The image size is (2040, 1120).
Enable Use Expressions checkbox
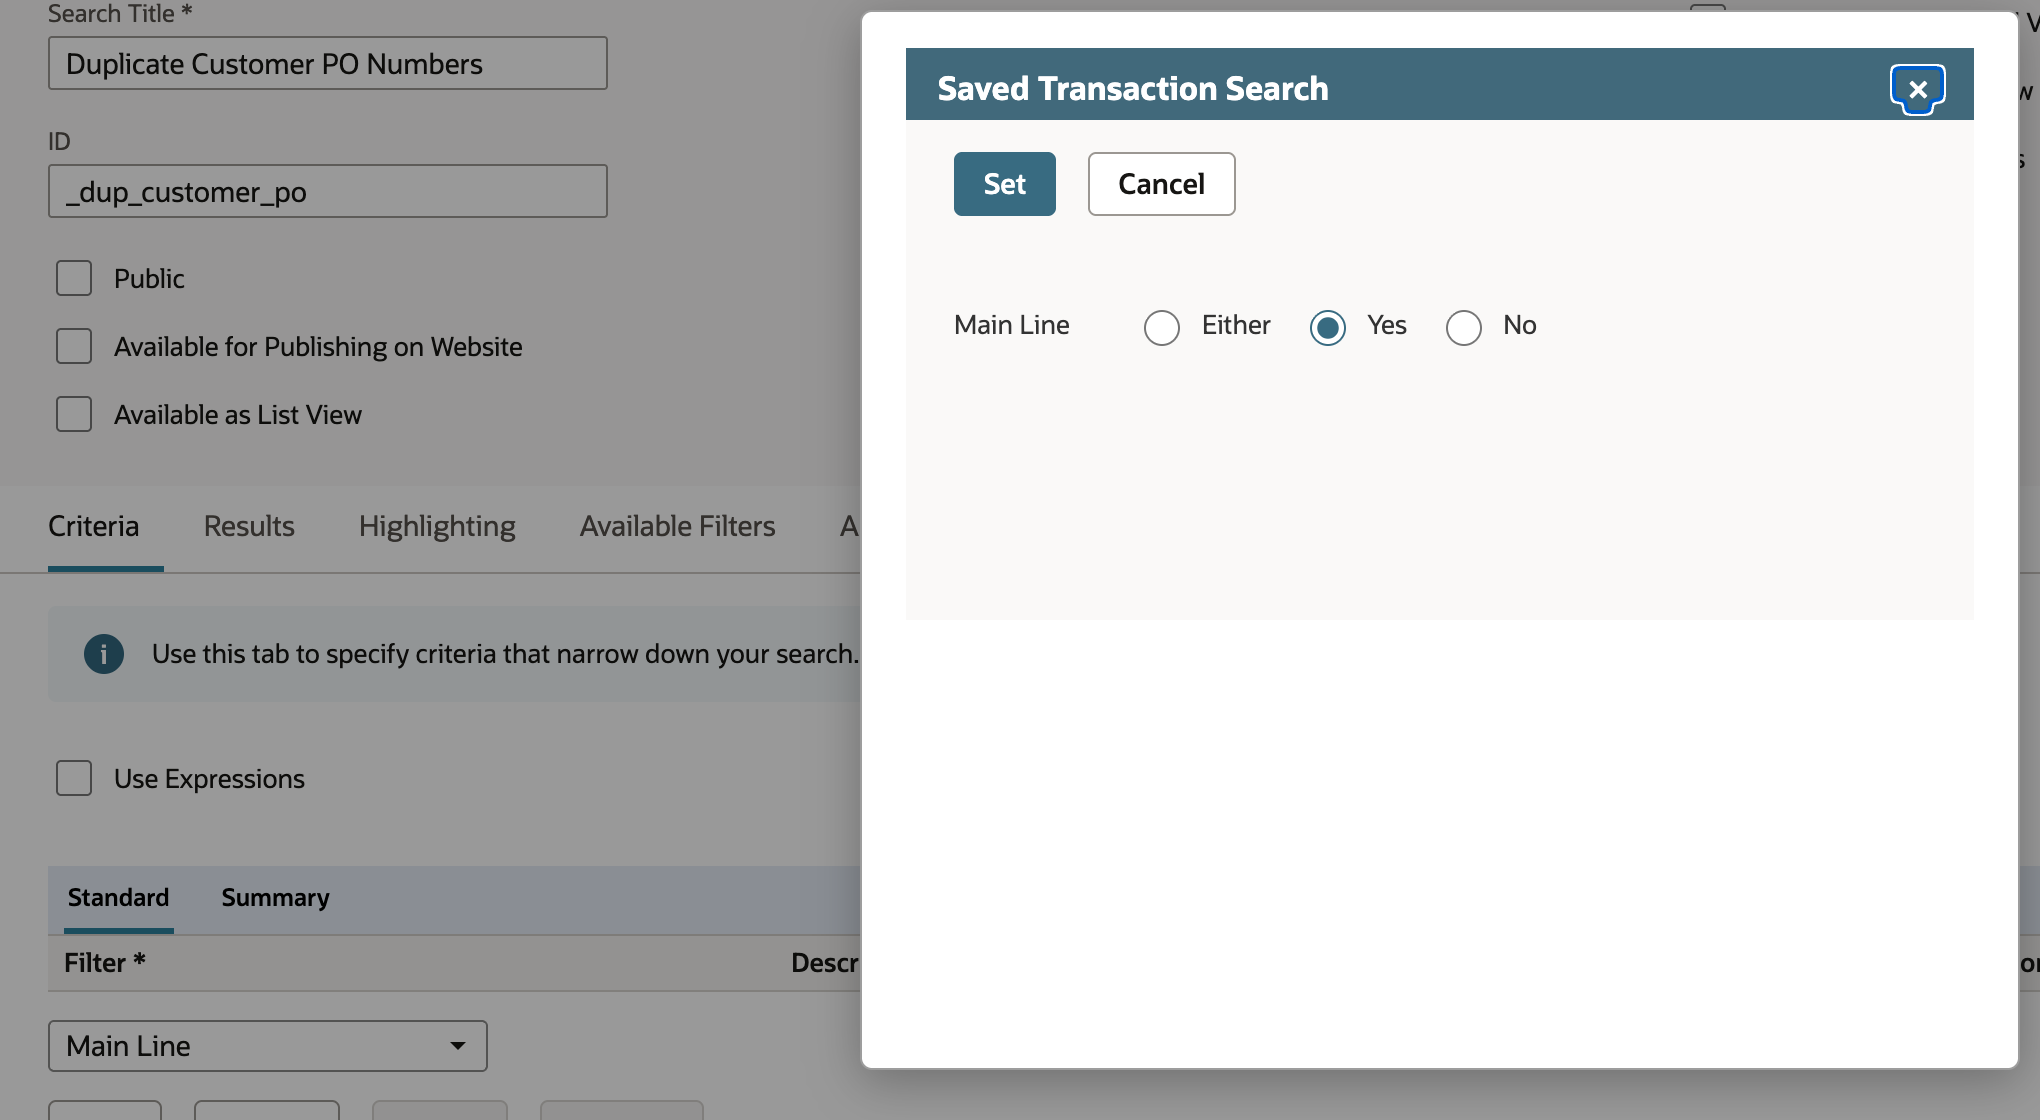click(74, 778)
